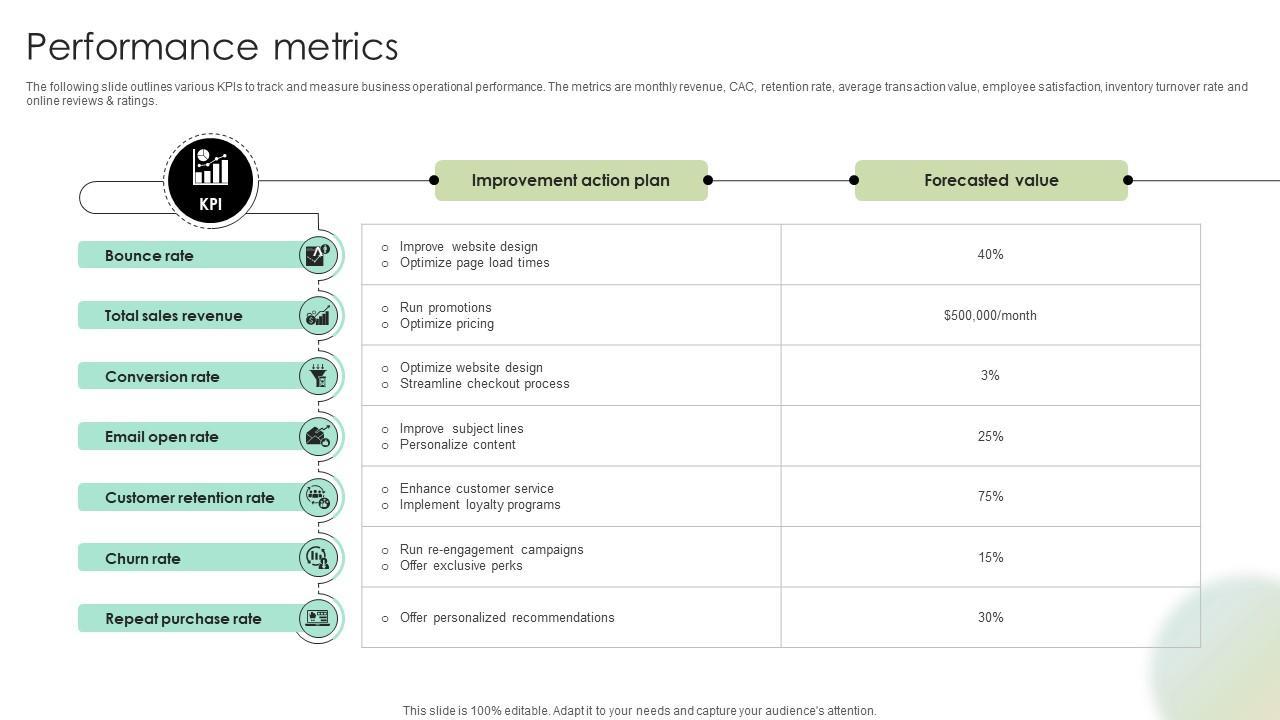1280x720 pixels.
Task: Click the Repeat purchase rate icon
Action: pyautogui.click(x=318, y=618)
